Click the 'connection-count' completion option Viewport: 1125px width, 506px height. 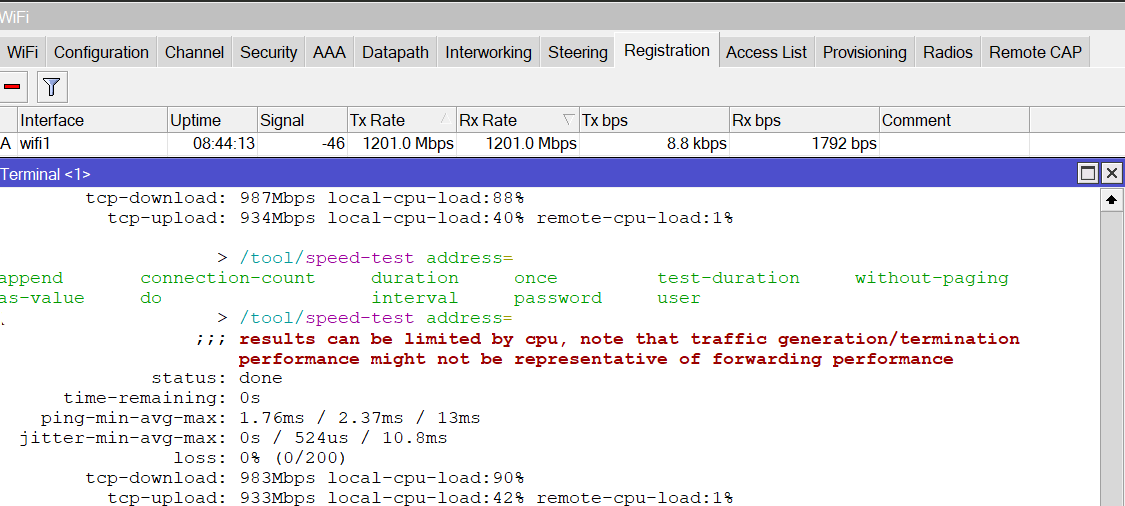pyautogui.click(x=227, y=278)
